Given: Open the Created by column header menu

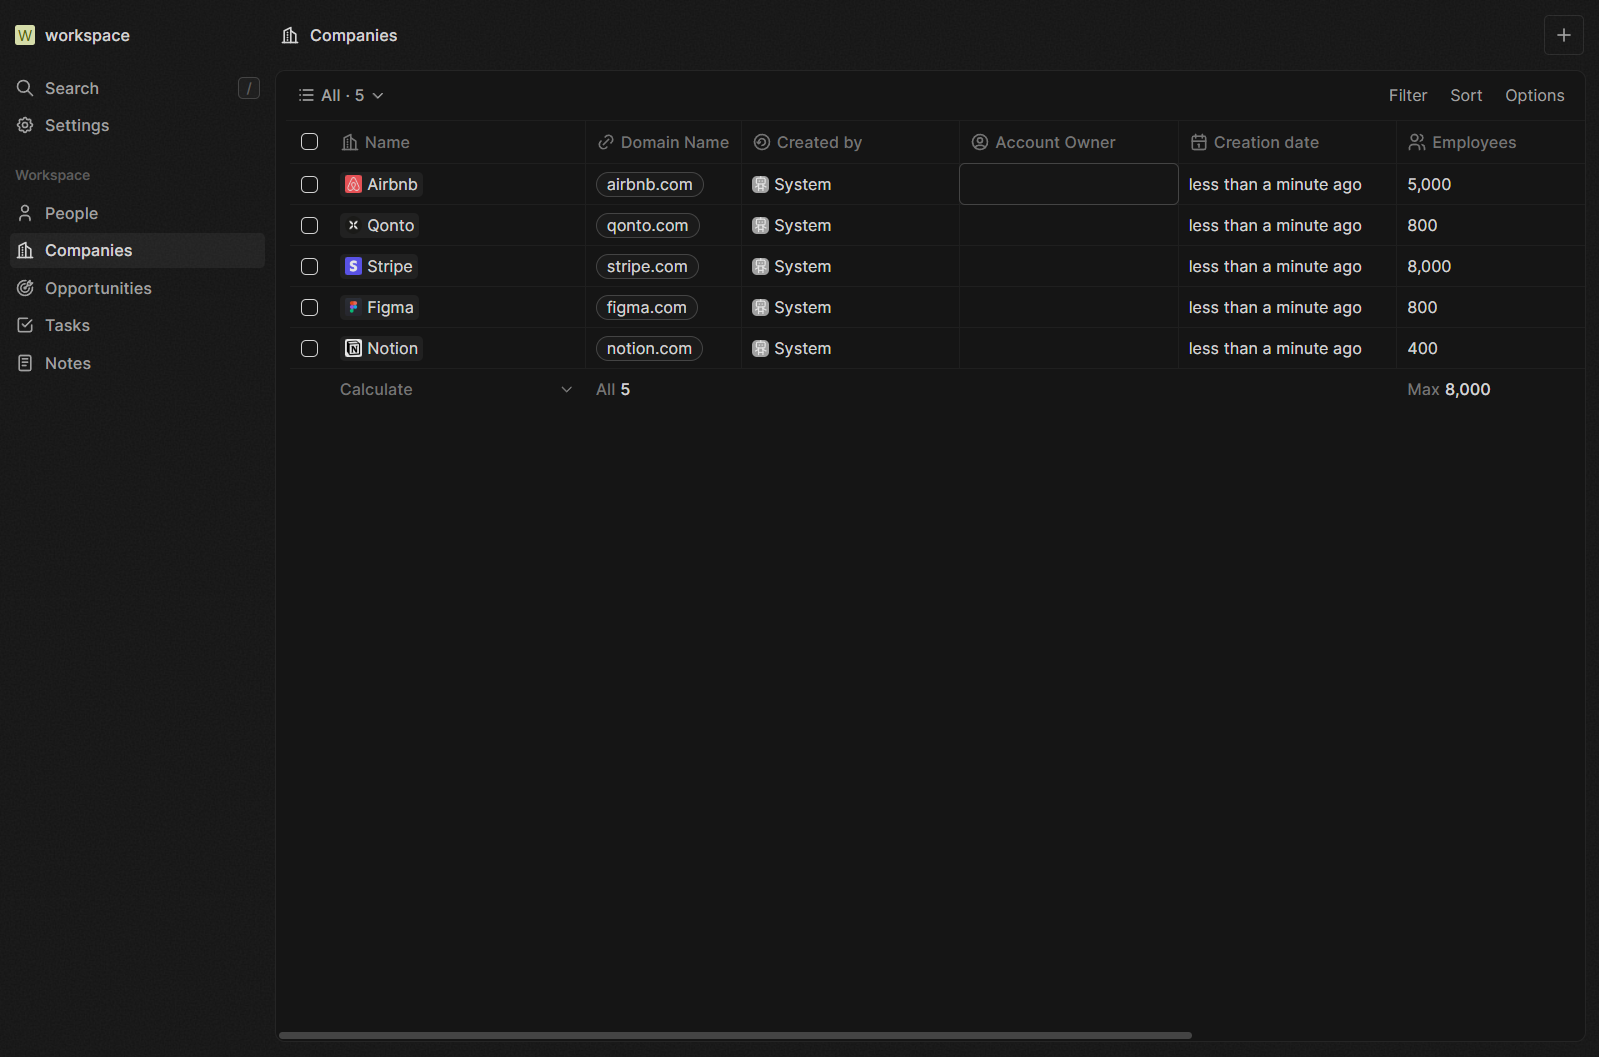Looking at the screenshot, I should point(850,142).
